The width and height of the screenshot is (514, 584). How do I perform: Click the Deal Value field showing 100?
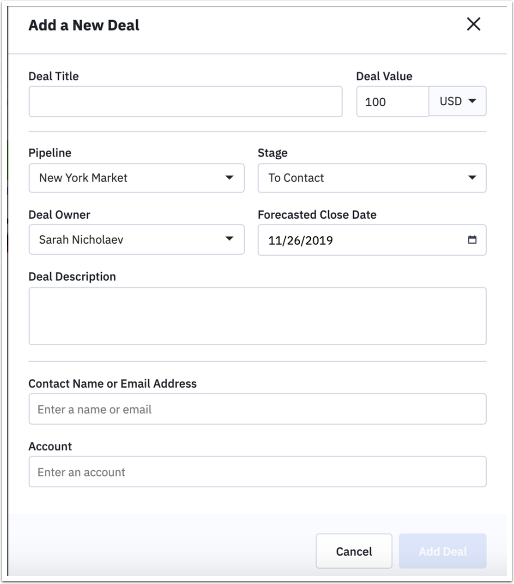coord(392,101)
